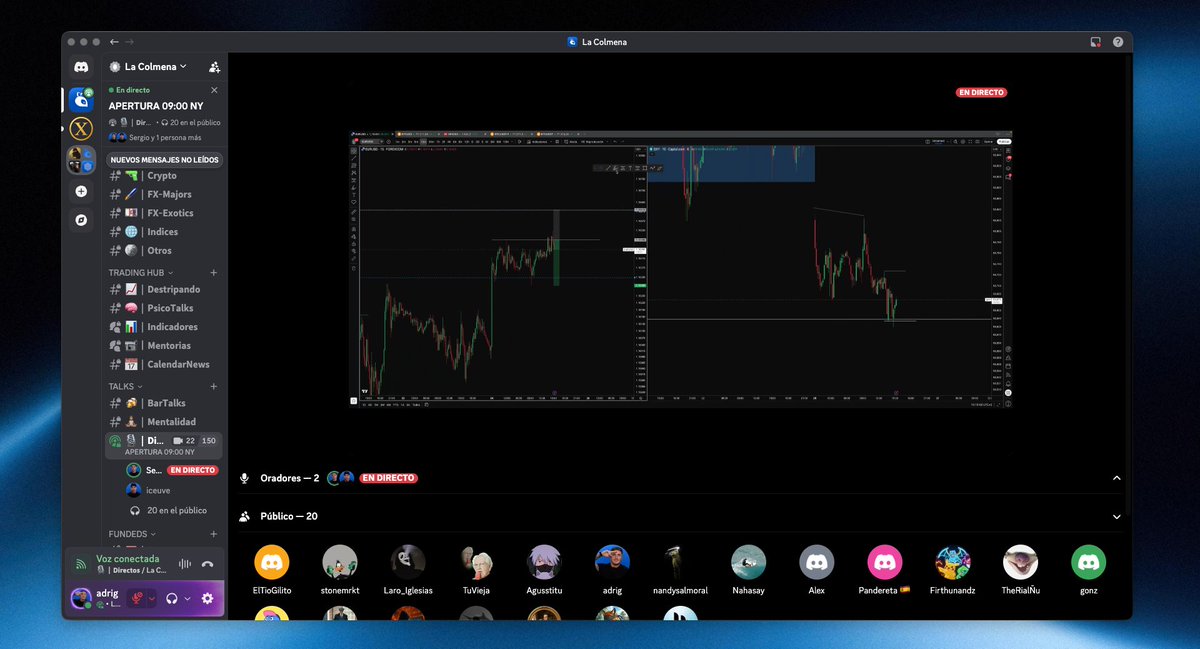Toggle deafen headphones button
The width and height of the screenshot is (1200, 649).
tap(172, 598)
